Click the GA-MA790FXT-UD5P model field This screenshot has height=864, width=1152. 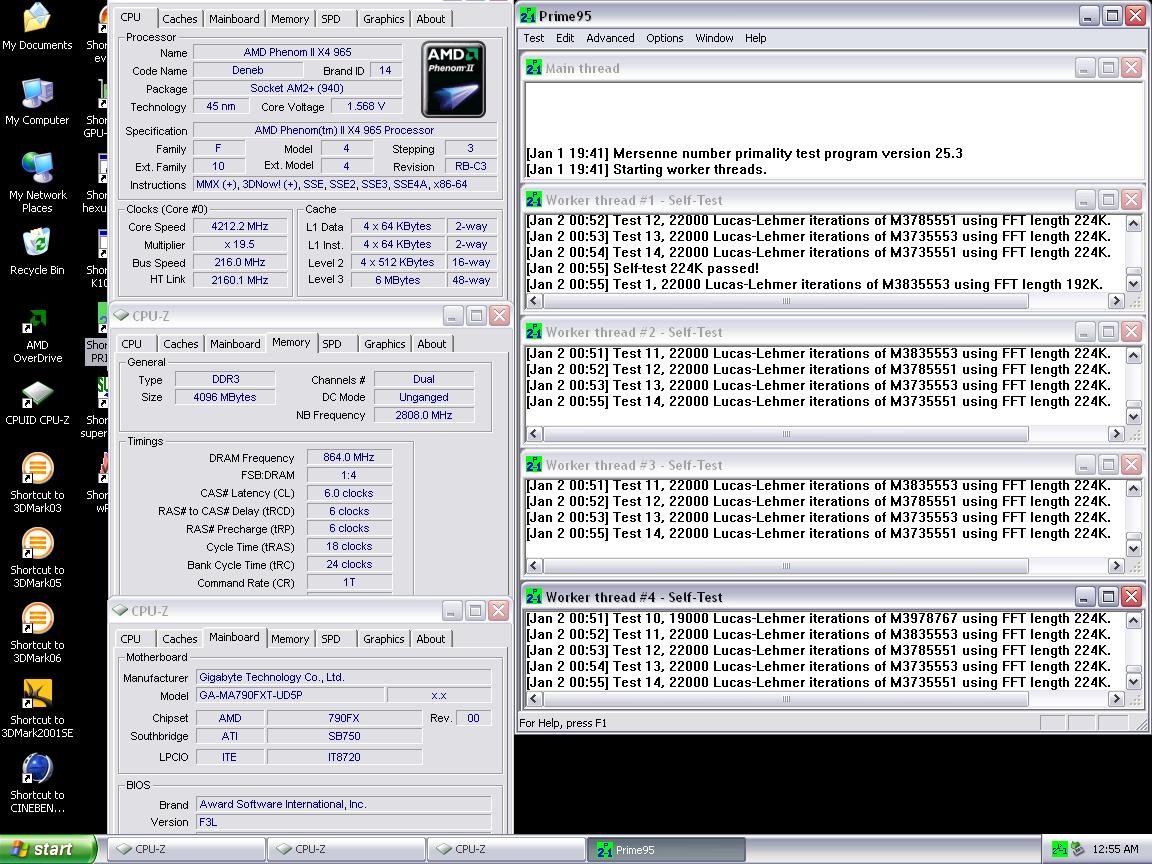[290, 695]
